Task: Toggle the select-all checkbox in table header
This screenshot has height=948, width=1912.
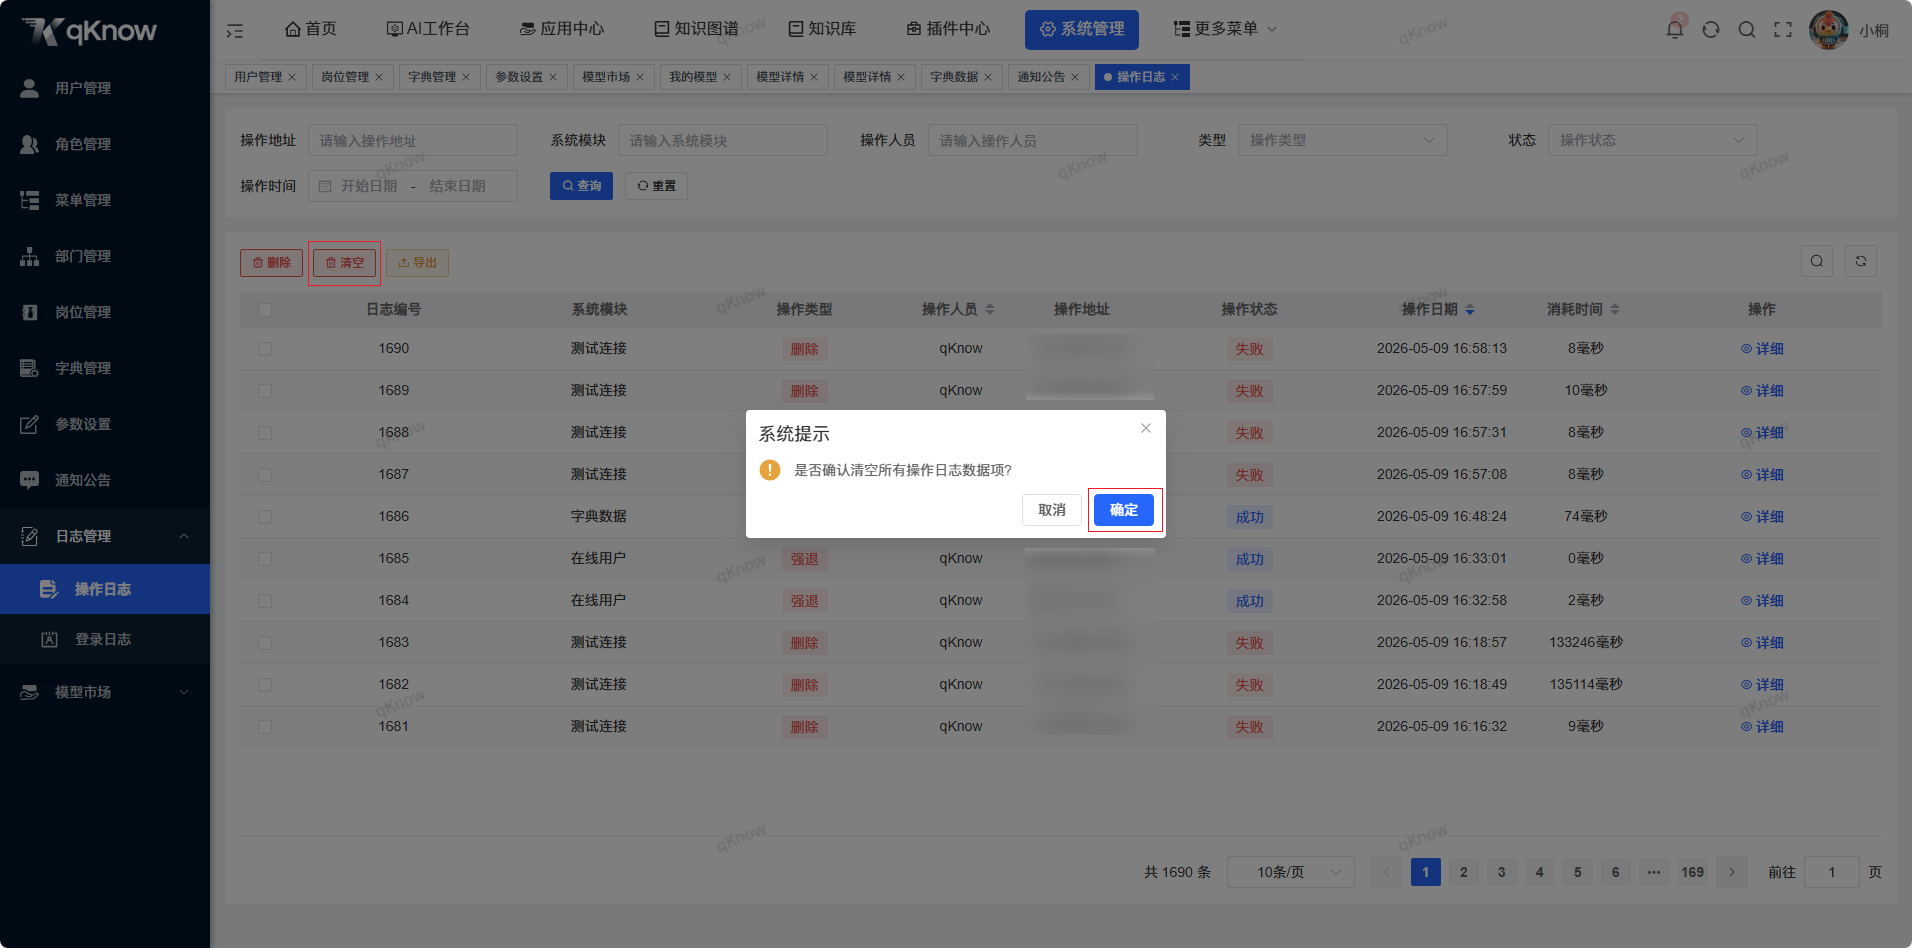Action: click(x=265, y=309)
